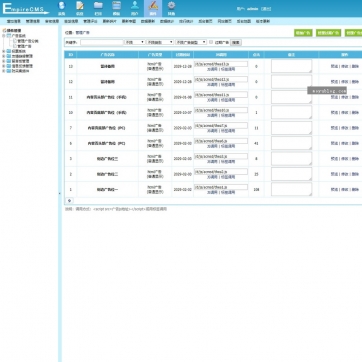The height and width of the screenshot is (362, 362).
Task: Expand the second folder node in the sidebar tree
Action: [4, 52]
